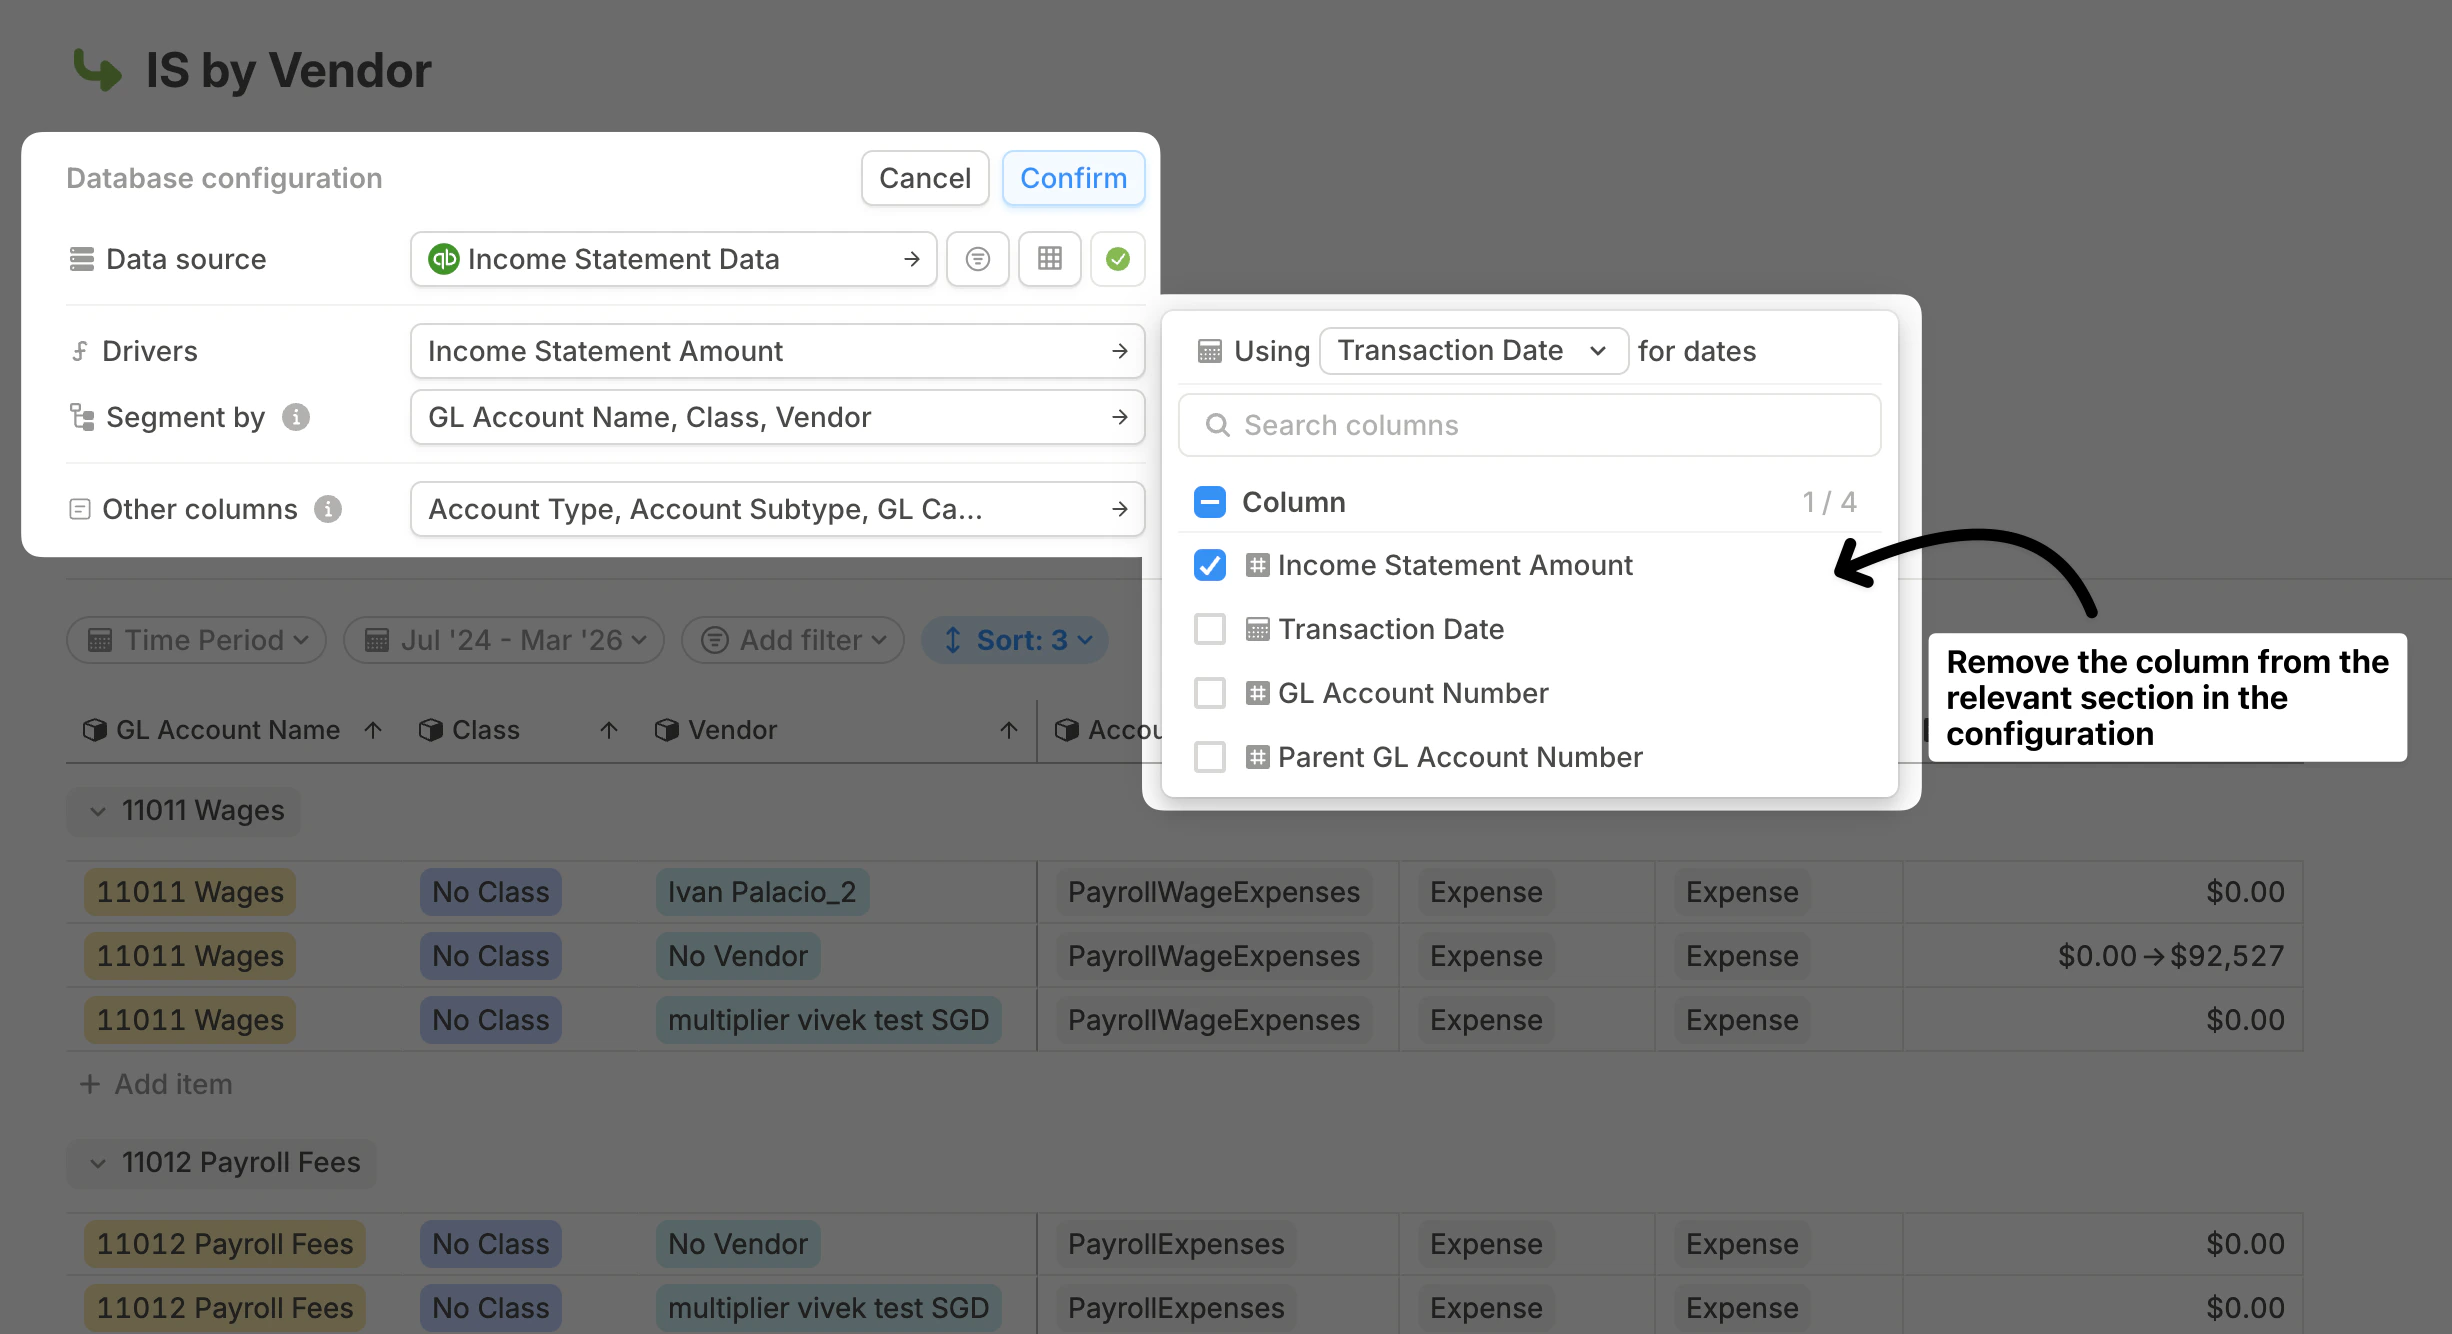Viewport: 2452px width, 1334px height.
Task: Click the info icon next to Segment by
Action: click(x=295, y=417)
